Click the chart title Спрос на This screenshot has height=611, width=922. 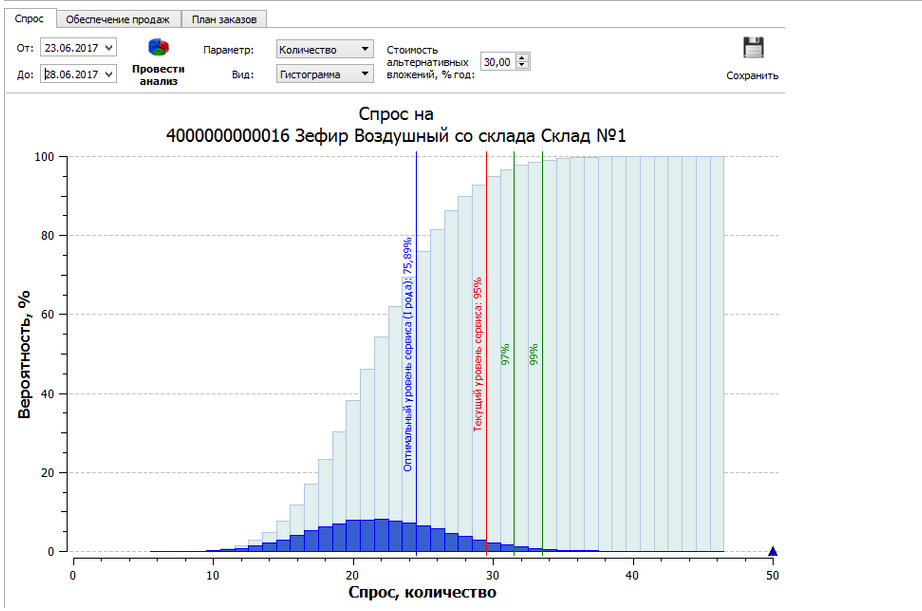tap(396, 114)
